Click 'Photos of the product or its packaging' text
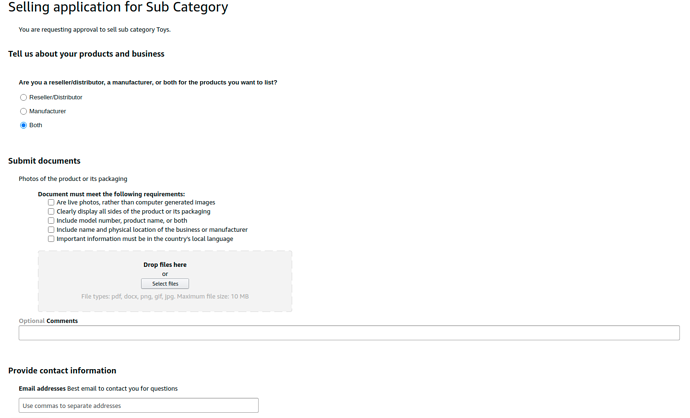 pos(73,179)
